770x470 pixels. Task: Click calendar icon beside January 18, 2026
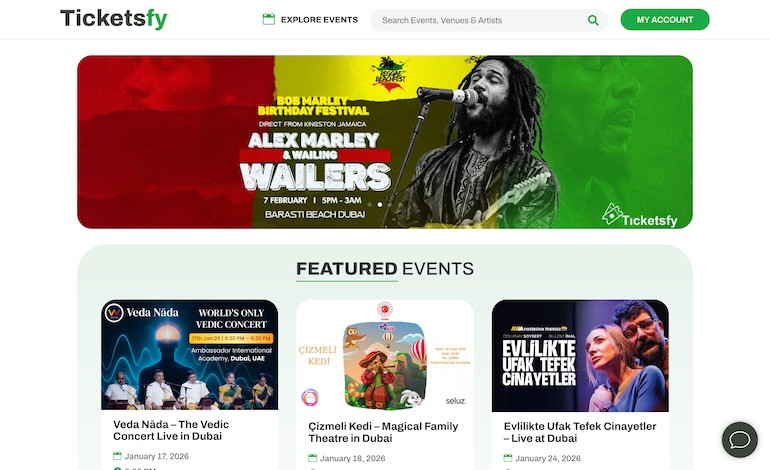312,458
